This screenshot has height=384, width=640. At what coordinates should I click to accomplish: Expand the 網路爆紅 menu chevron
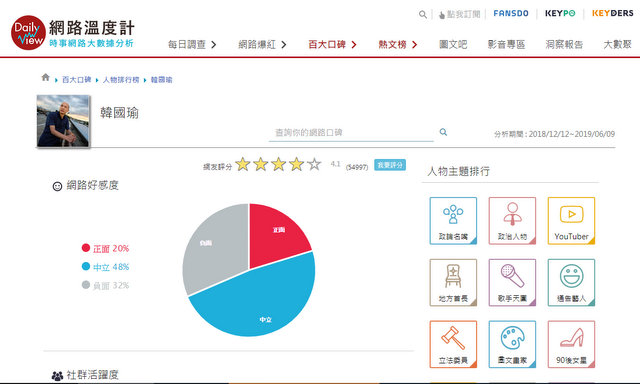click(284, 44)
